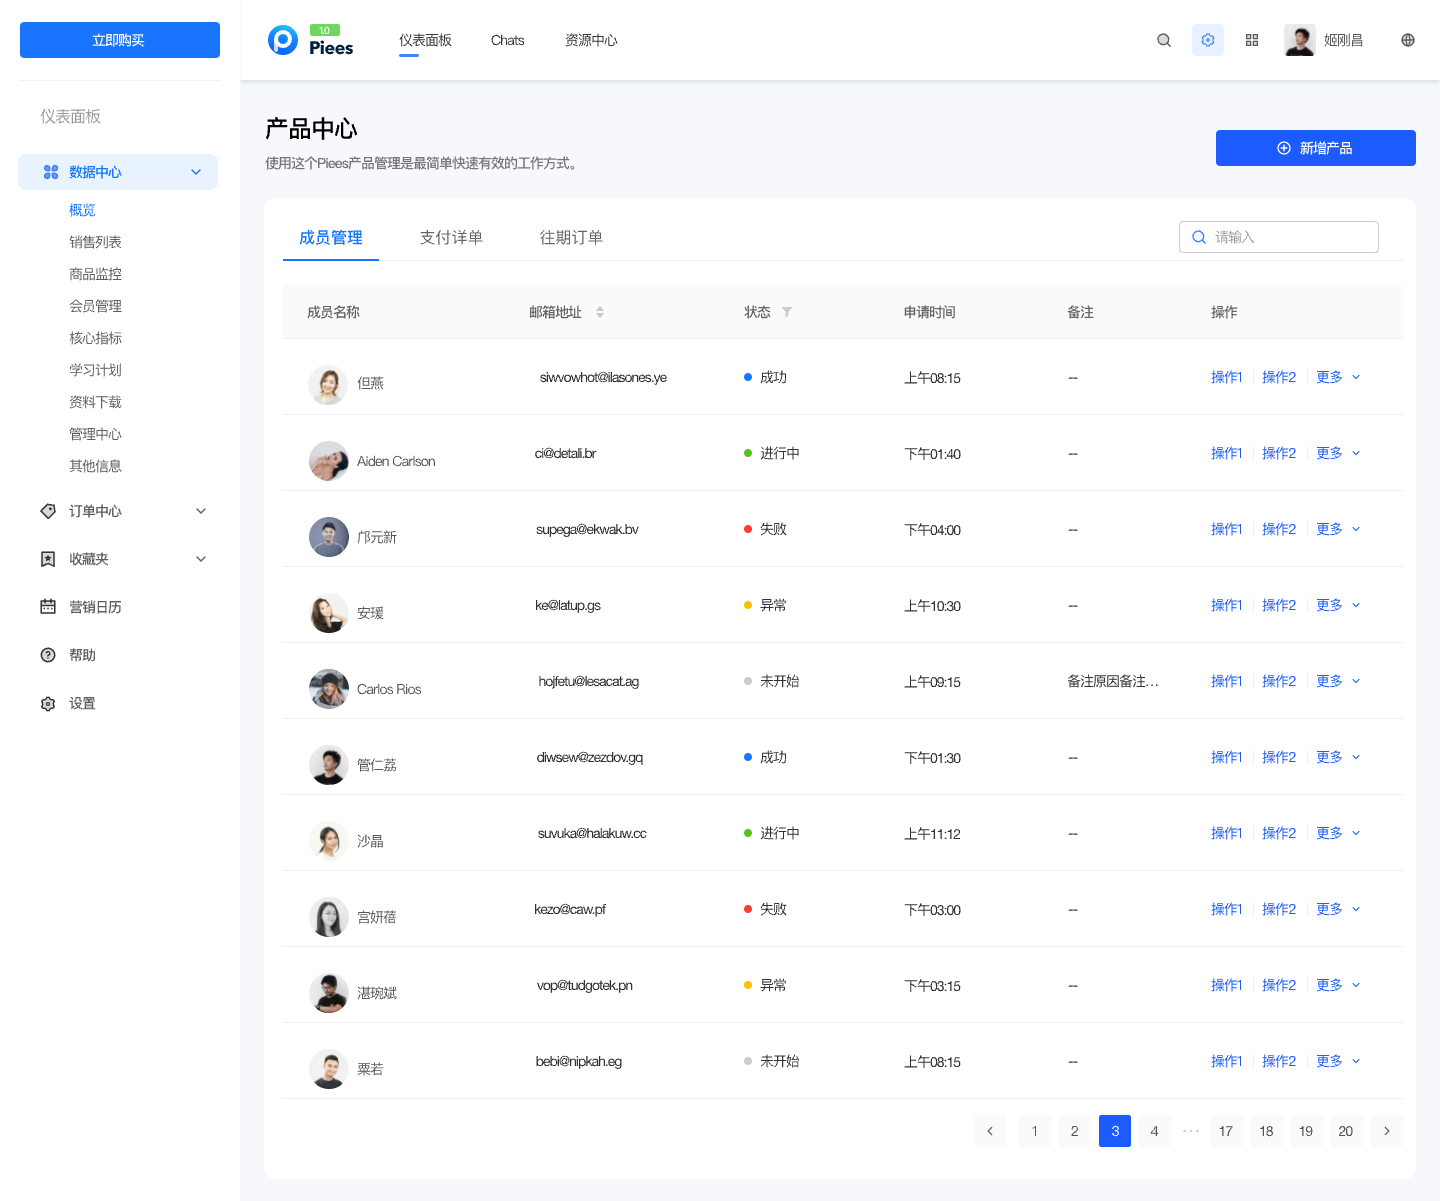Screen dimensions: 1440x1201
Task: Go to next page arrow in pagination
Action: tap(1386, 1131)
